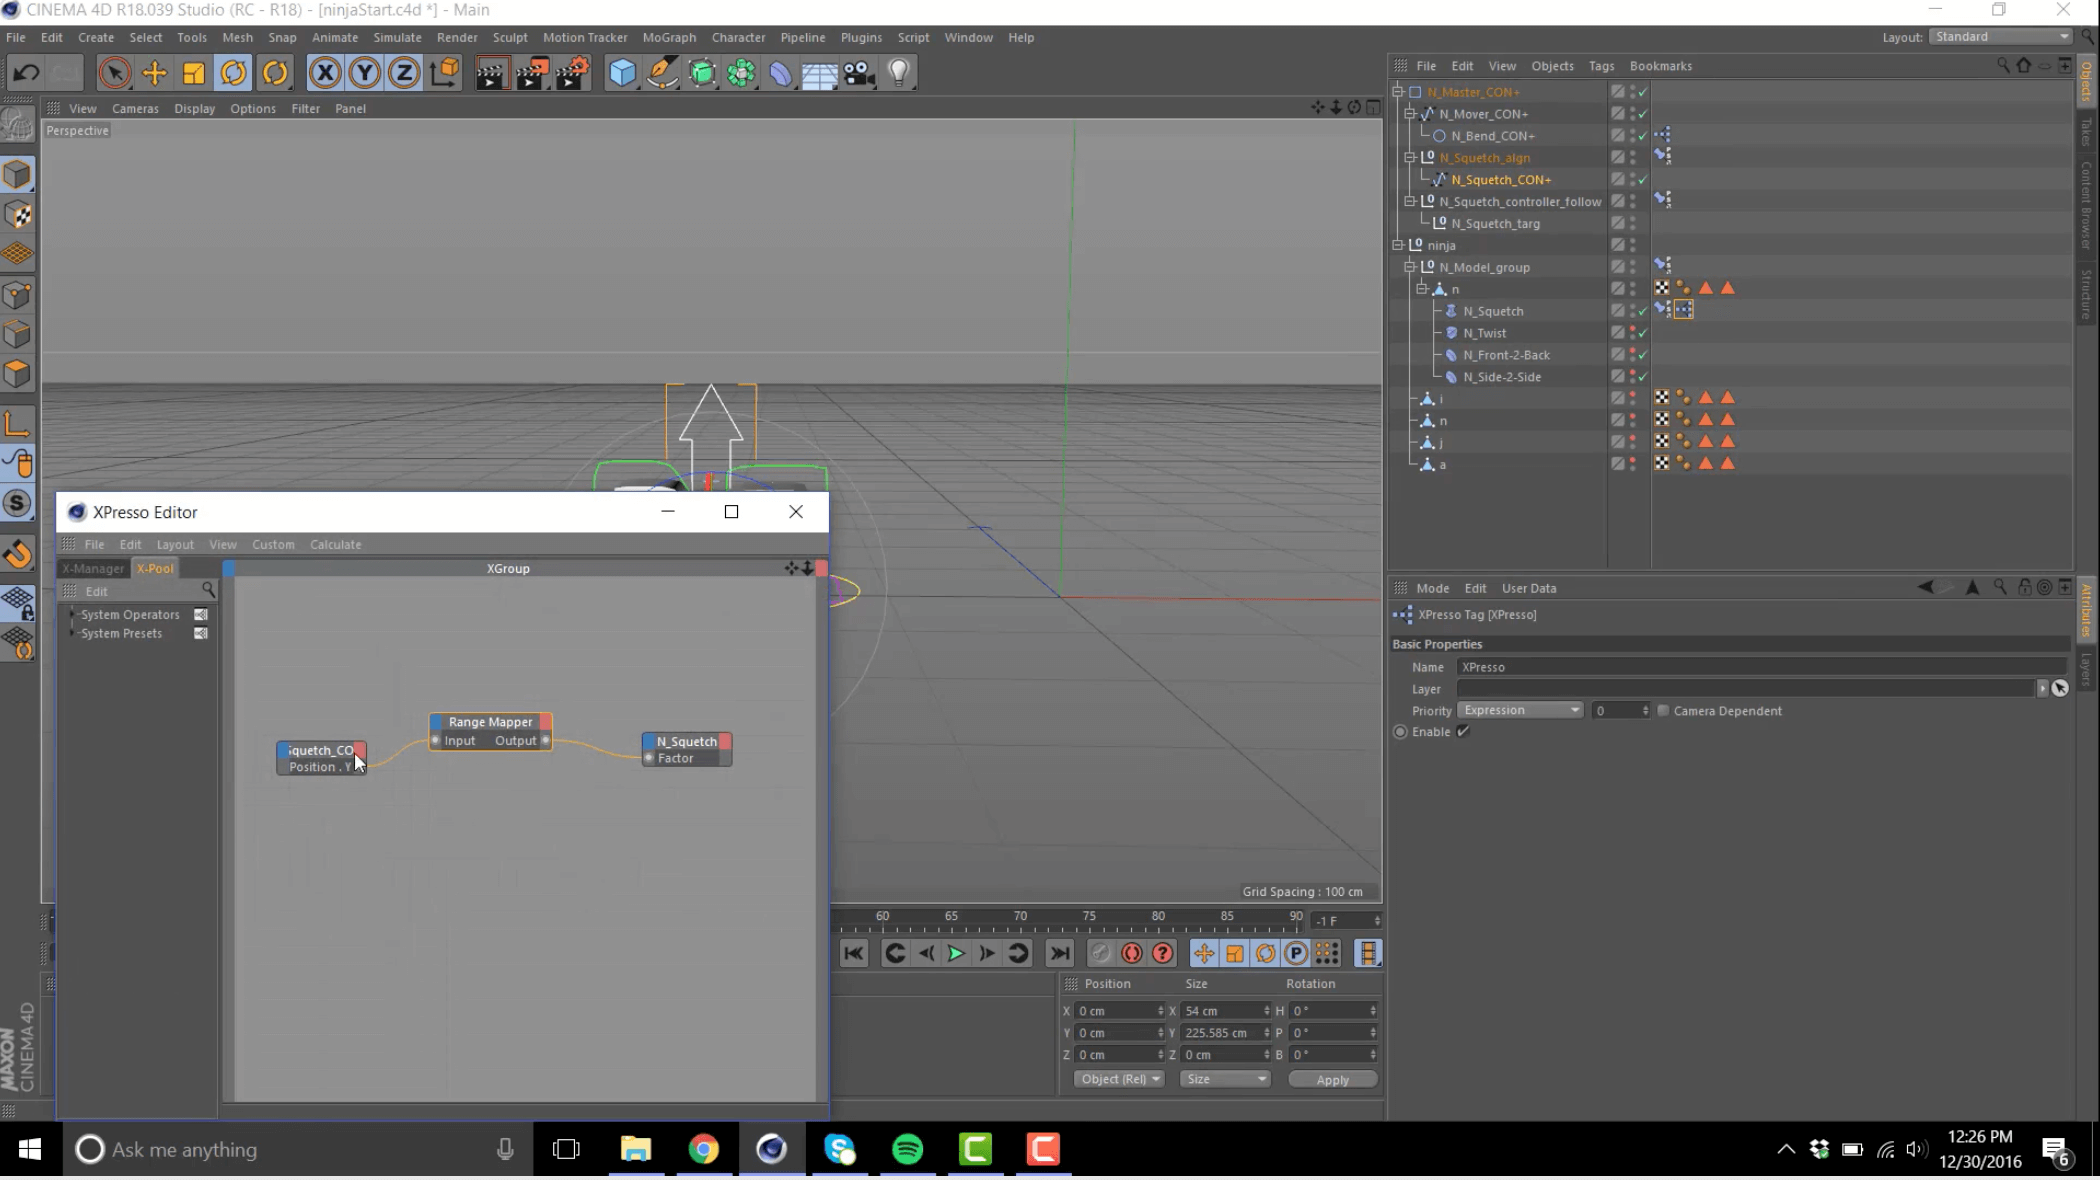Toggle visibility dots of N_Twist object
Image resolution: width=2100 pixels, height=1180 pixels.
click(x=1633, y=333)
